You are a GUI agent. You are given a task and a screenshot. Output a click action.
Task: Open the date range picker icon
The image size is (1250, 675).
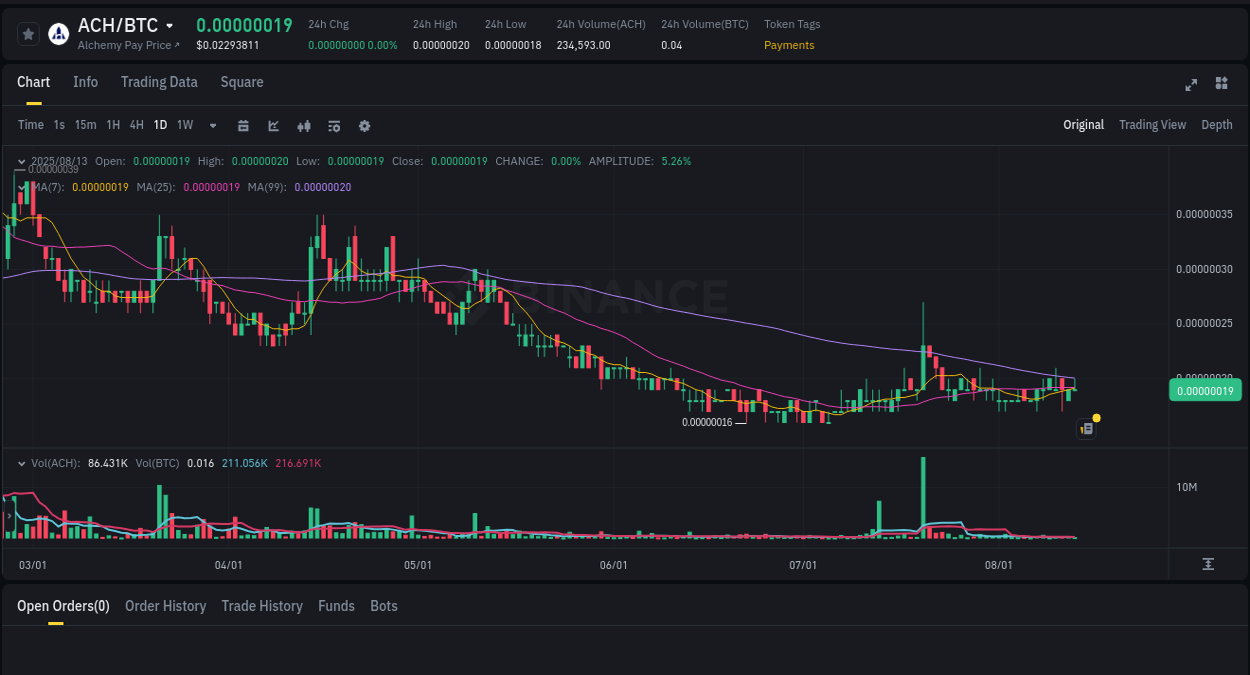[x=243, y=125]
